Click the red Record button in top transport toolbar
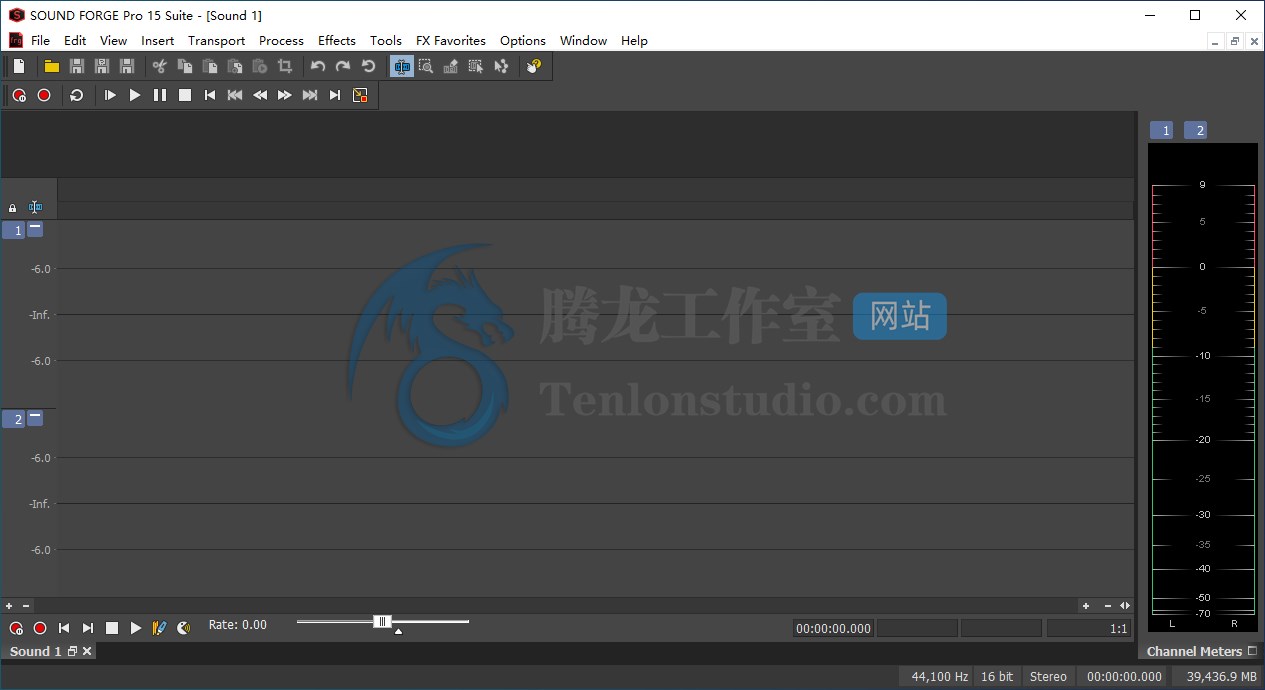Viewport: 1265px width, 690px height. 44,95
